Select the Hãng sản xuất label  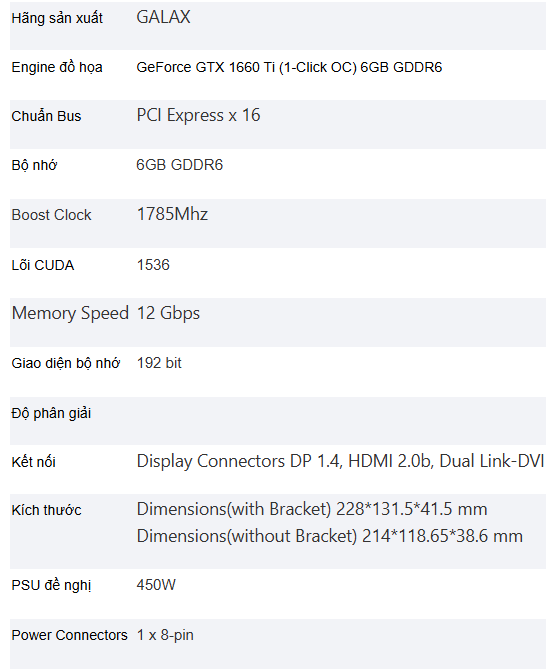57,18
